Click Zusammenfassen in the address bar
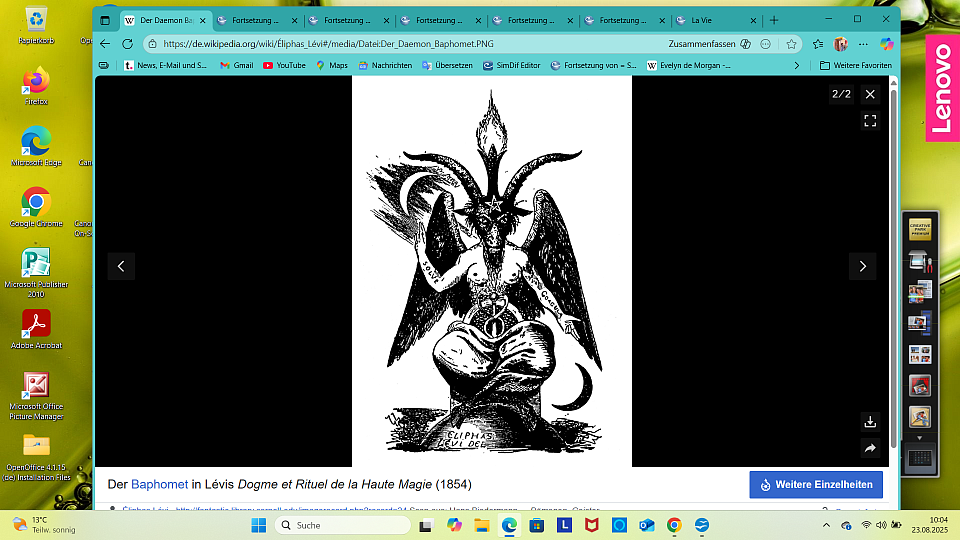 (702, 44)
